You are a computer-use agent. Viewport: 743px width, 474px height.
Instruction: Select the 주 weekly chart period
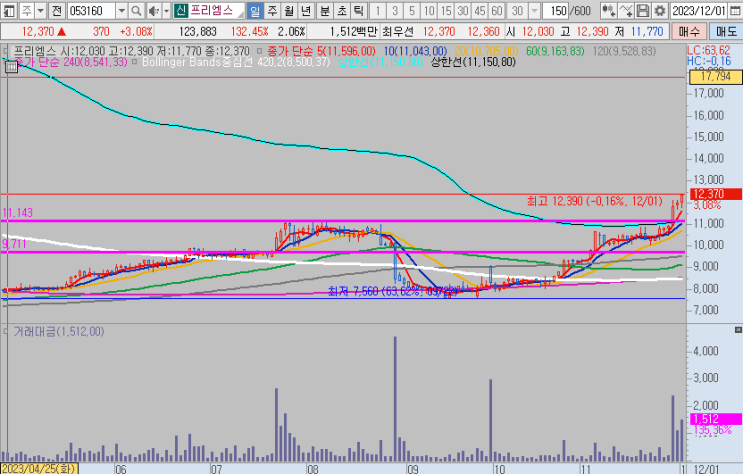272,10
